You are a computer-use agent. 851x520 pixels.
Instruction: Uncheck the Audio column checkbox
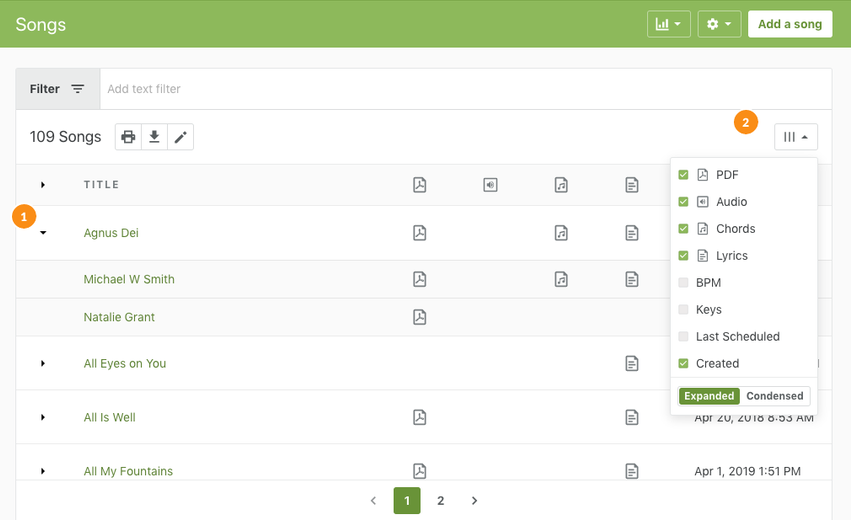pyautogui.click(x=683, y=202)
